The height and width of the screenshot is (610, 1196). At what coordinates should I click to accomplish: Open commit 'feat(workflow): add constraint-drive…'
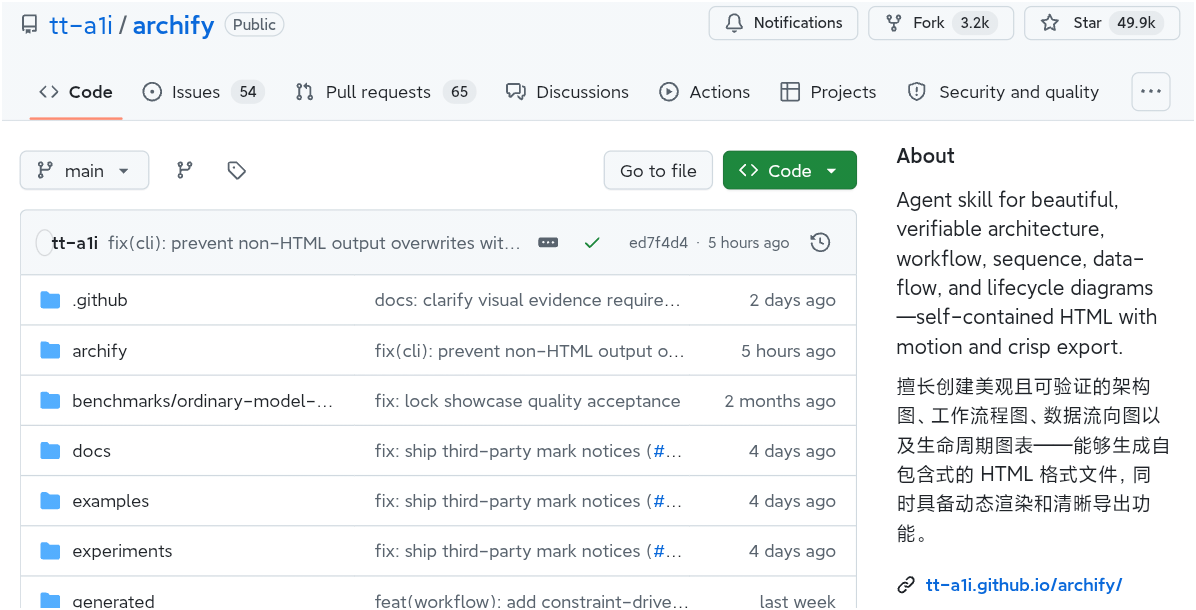tap(531, 601)
